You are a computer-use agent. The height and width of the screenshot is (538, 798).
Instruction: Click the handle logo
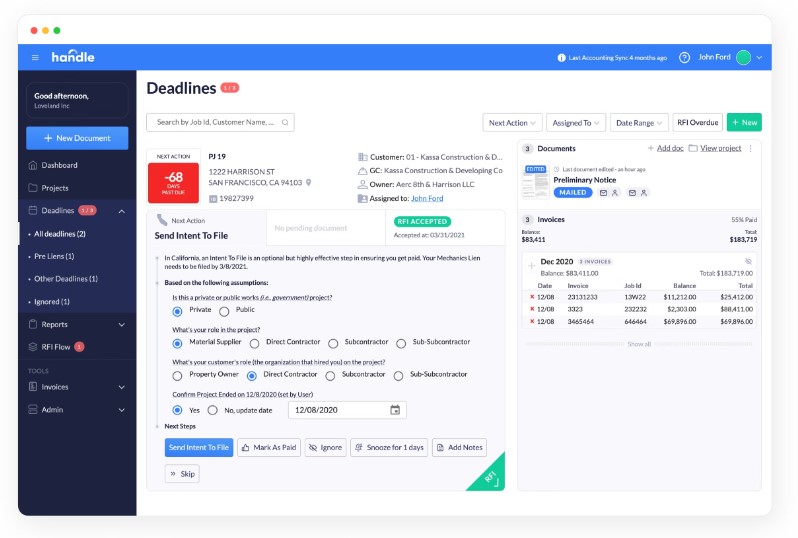click(x=73, y=57)
